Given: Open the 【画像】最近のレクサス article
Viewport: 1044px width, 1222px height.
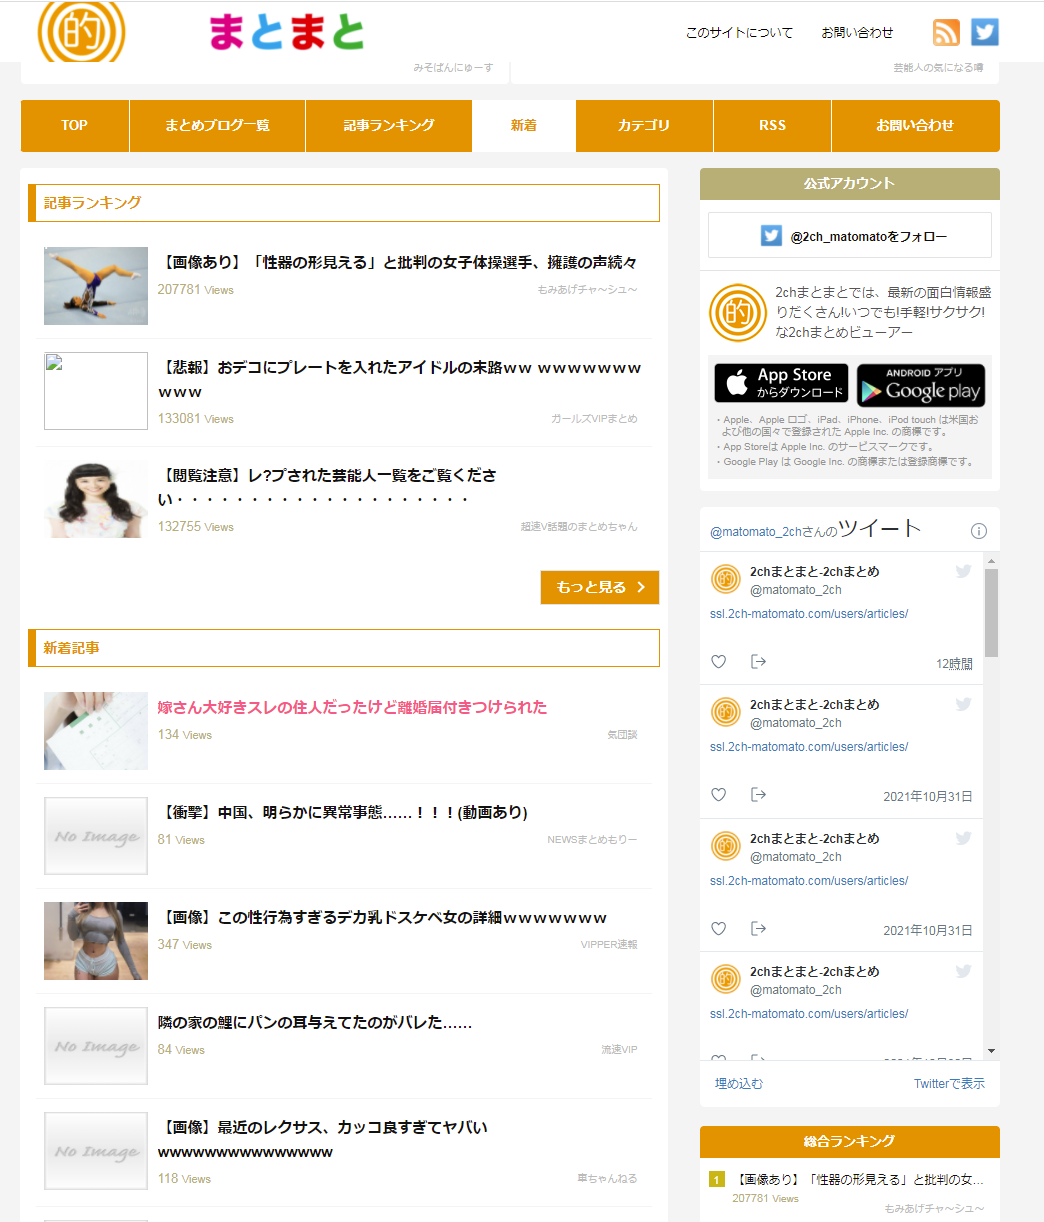Looking at the screenshot, I should point(323,1139).
